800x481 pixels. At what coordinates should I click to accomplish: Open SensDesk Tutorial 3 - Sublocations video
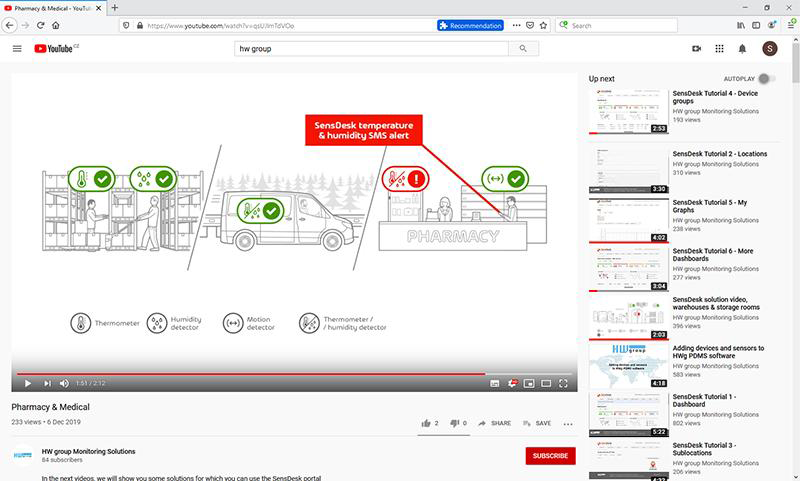(704, 449)
